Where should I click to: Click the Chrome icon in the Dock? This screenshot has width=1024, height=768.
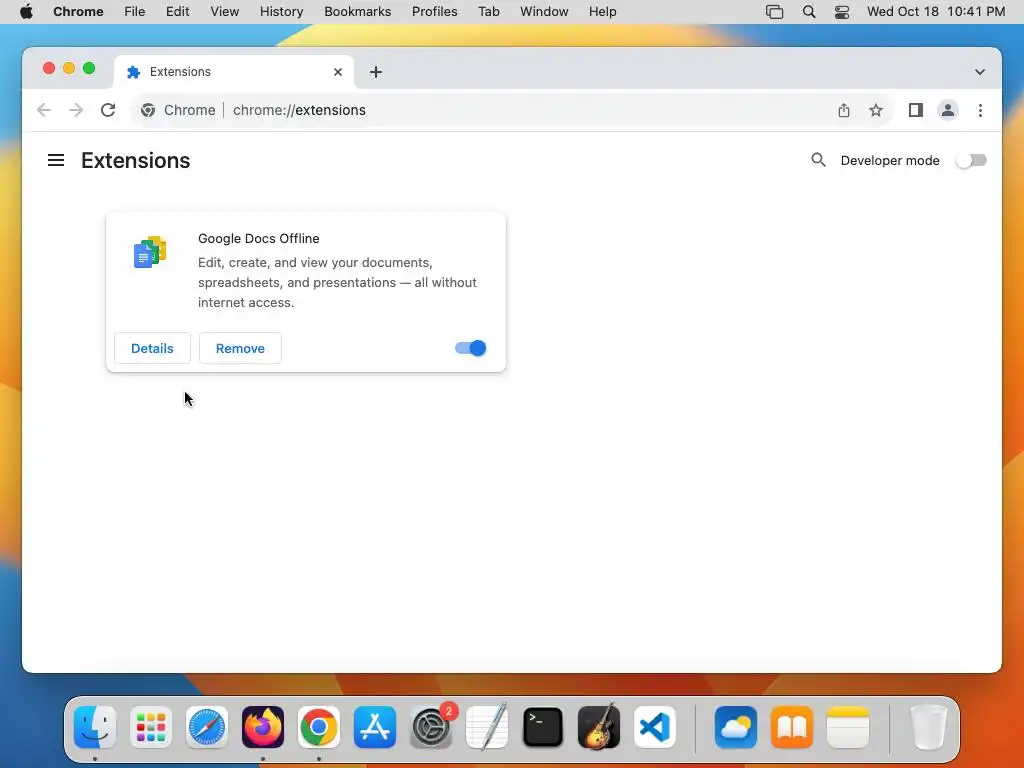coord(319,727)
